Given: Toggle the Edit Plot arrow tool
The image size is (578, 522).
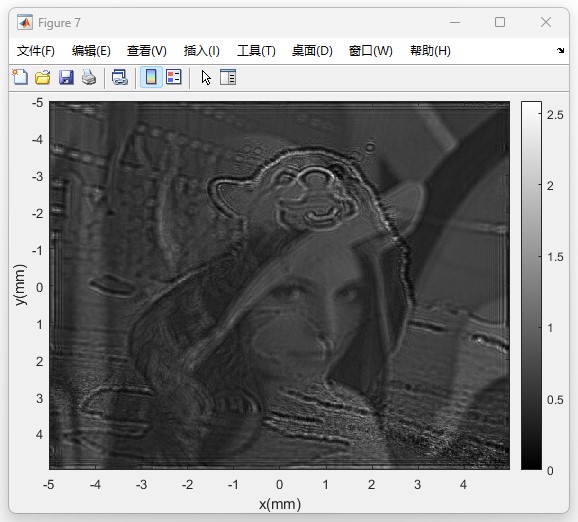Looking at the screenshot, I should click(206, 77).
